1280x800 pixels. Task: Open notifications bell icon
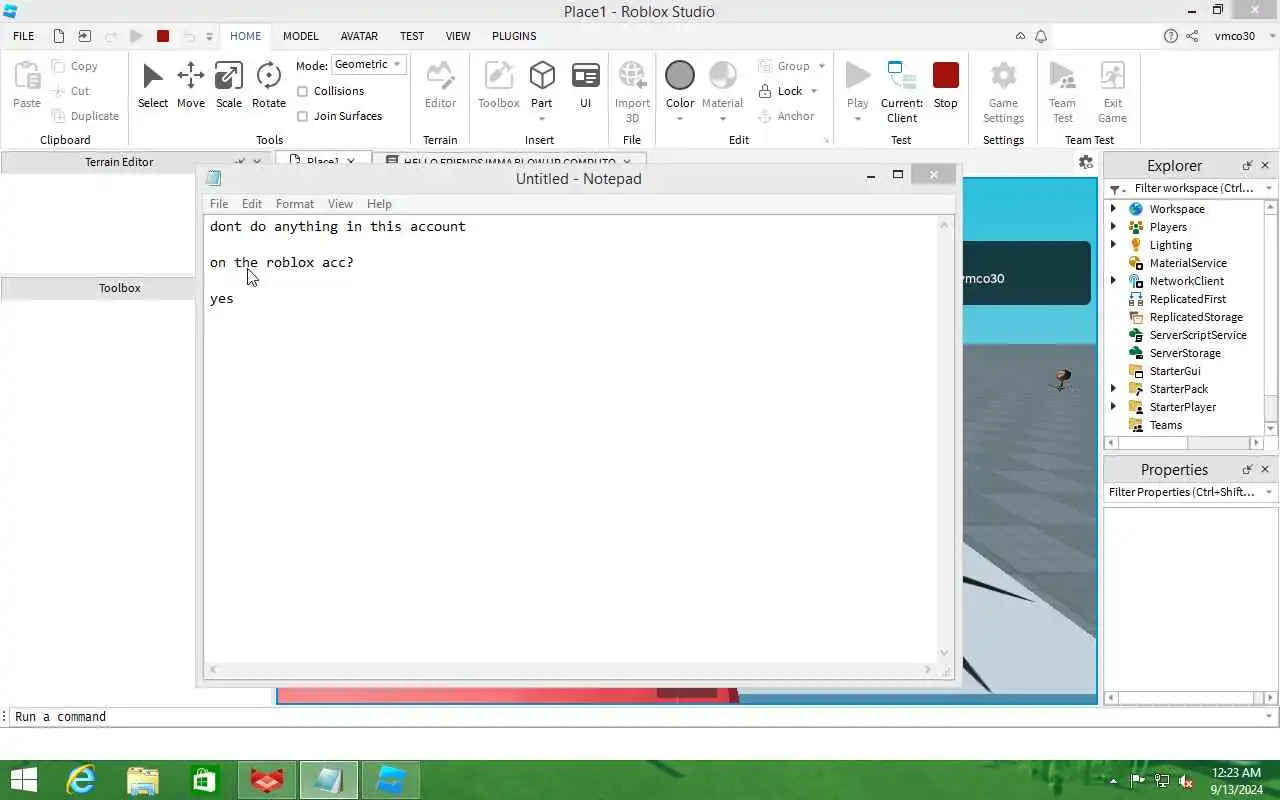[1041, 36]
